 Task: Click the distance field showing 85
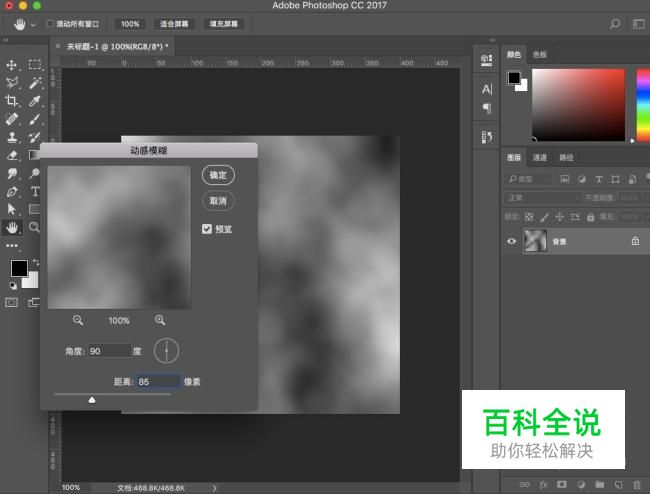tap(159, 381)
